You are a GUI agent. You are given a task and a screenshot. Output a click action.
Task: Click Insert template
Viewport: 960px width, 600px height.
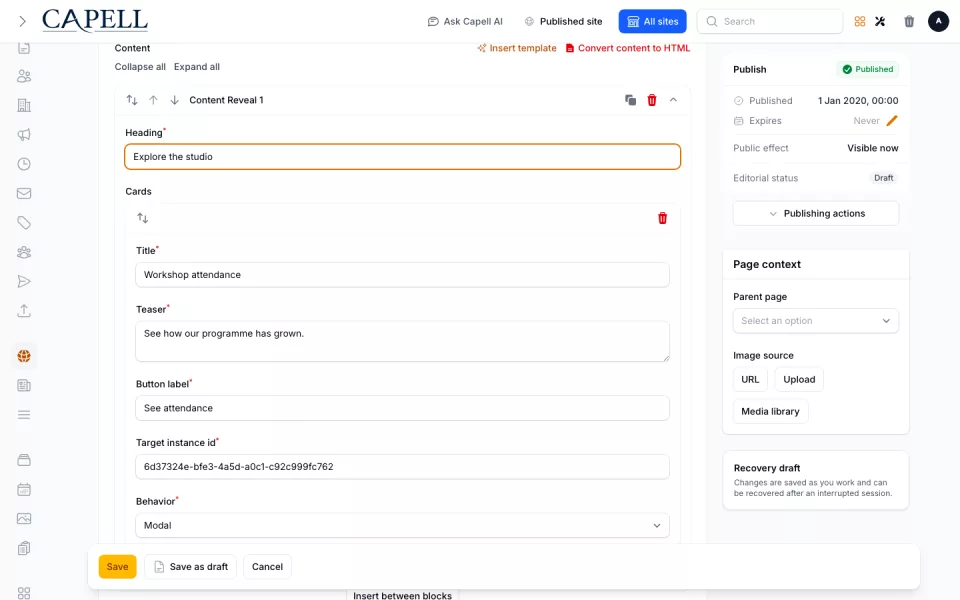point(517,48)
